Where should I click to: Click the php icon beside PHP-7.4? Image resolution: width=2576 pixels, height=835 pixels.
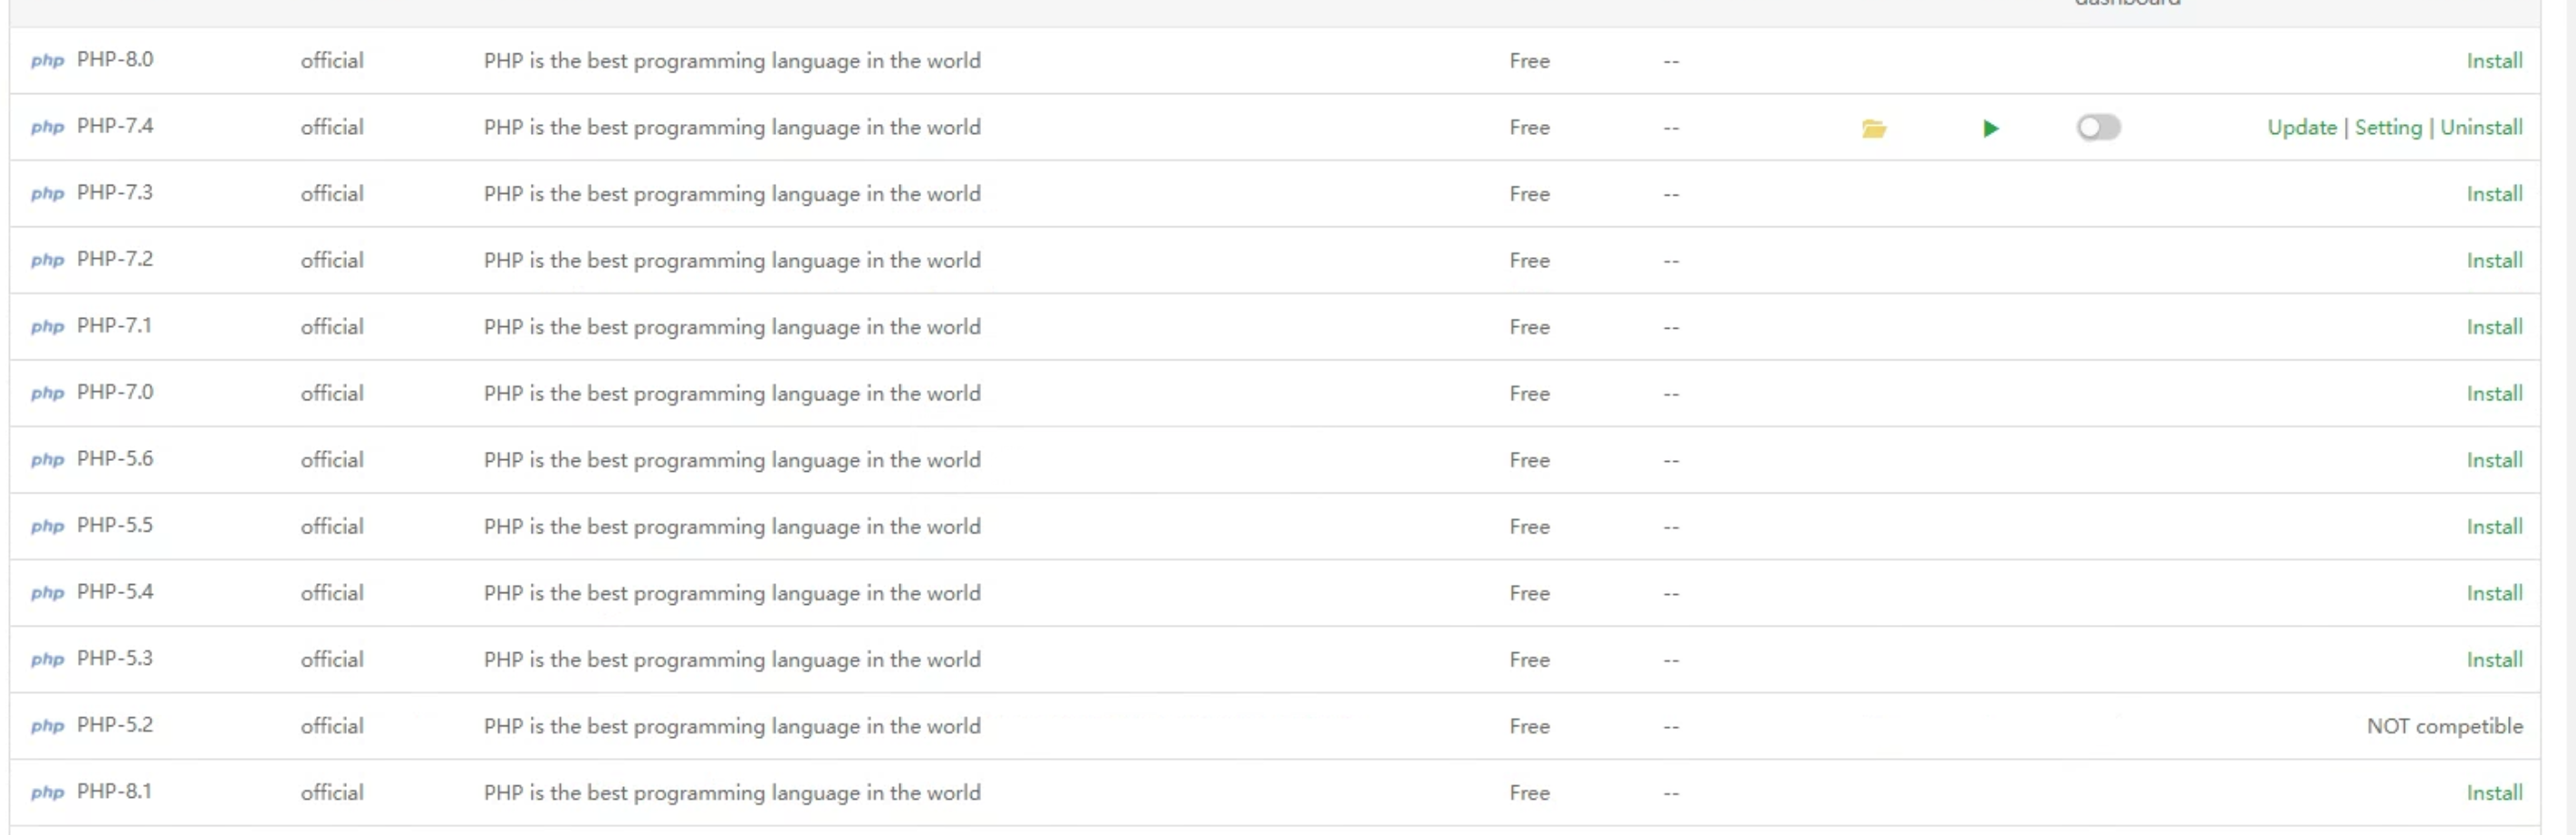point(47,127)
